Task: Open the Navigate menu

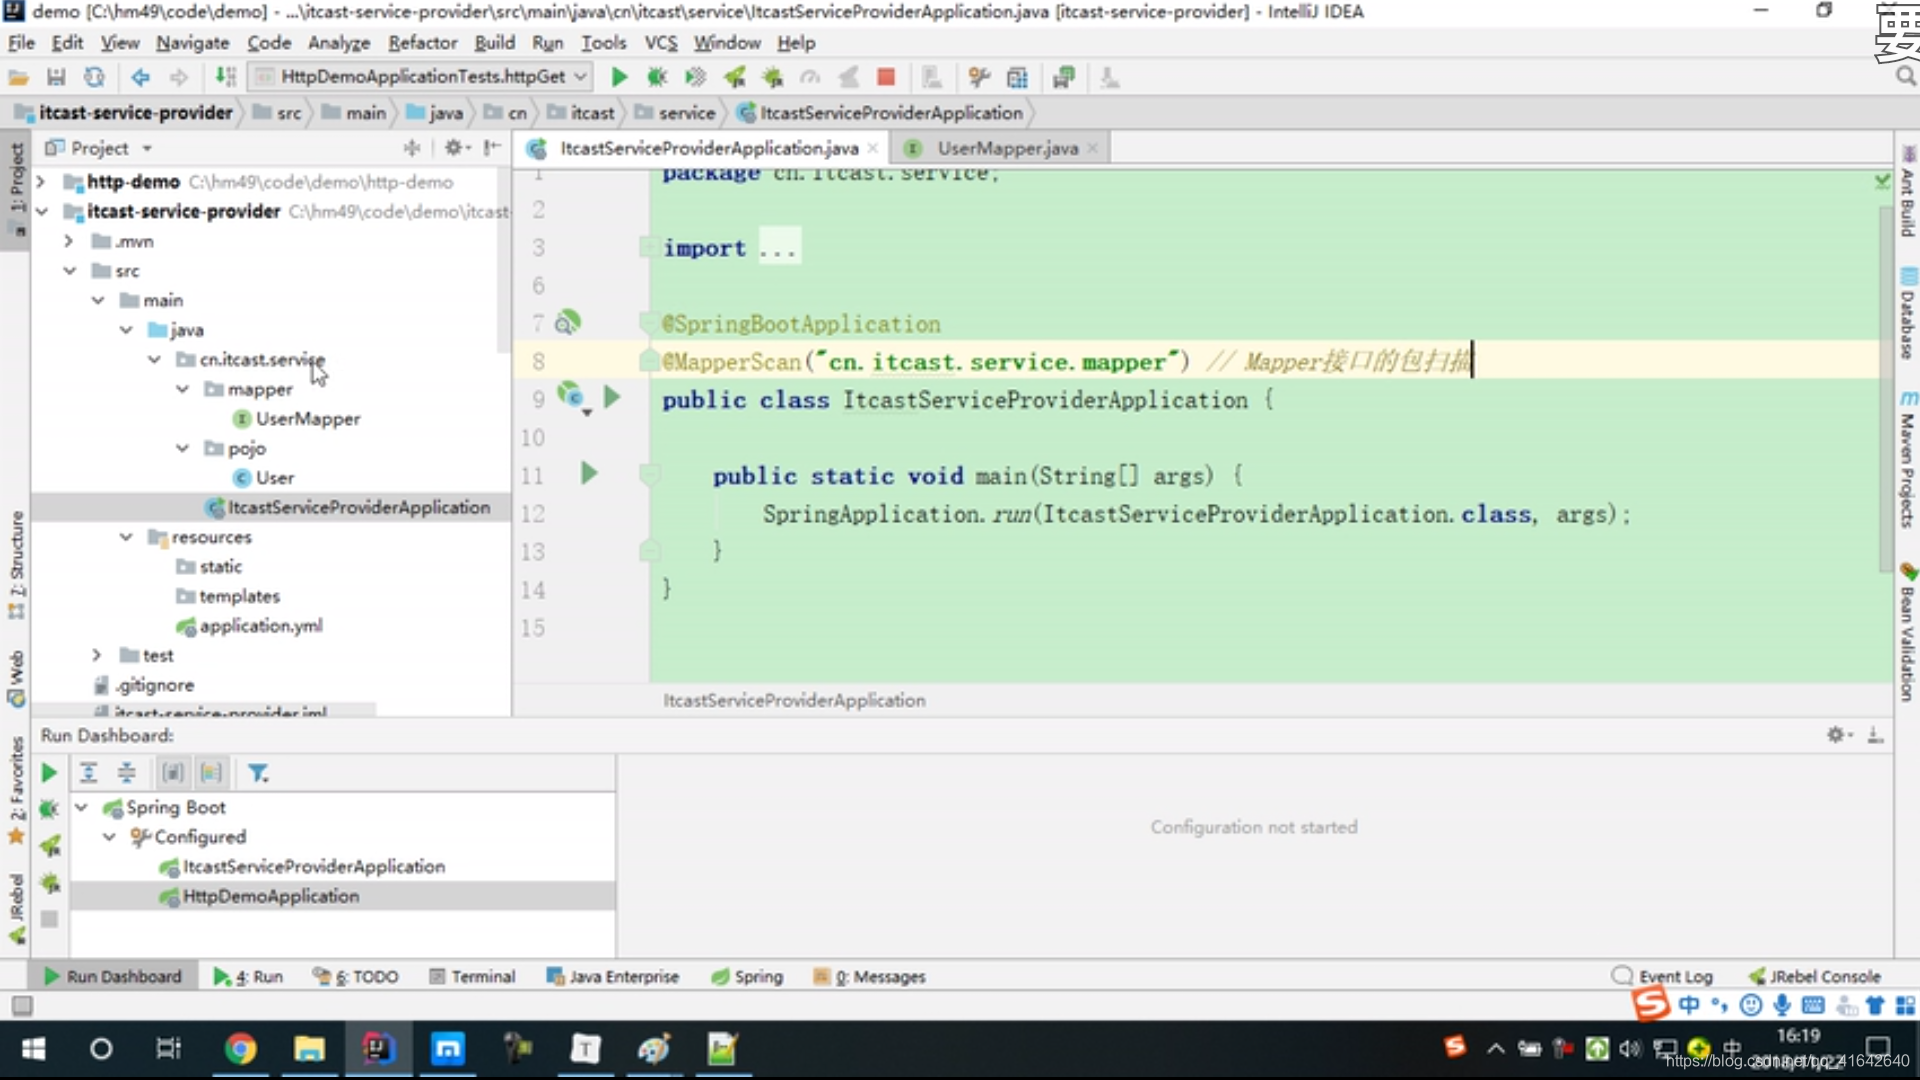Action: pyautogui.click(x=192, y=42)
